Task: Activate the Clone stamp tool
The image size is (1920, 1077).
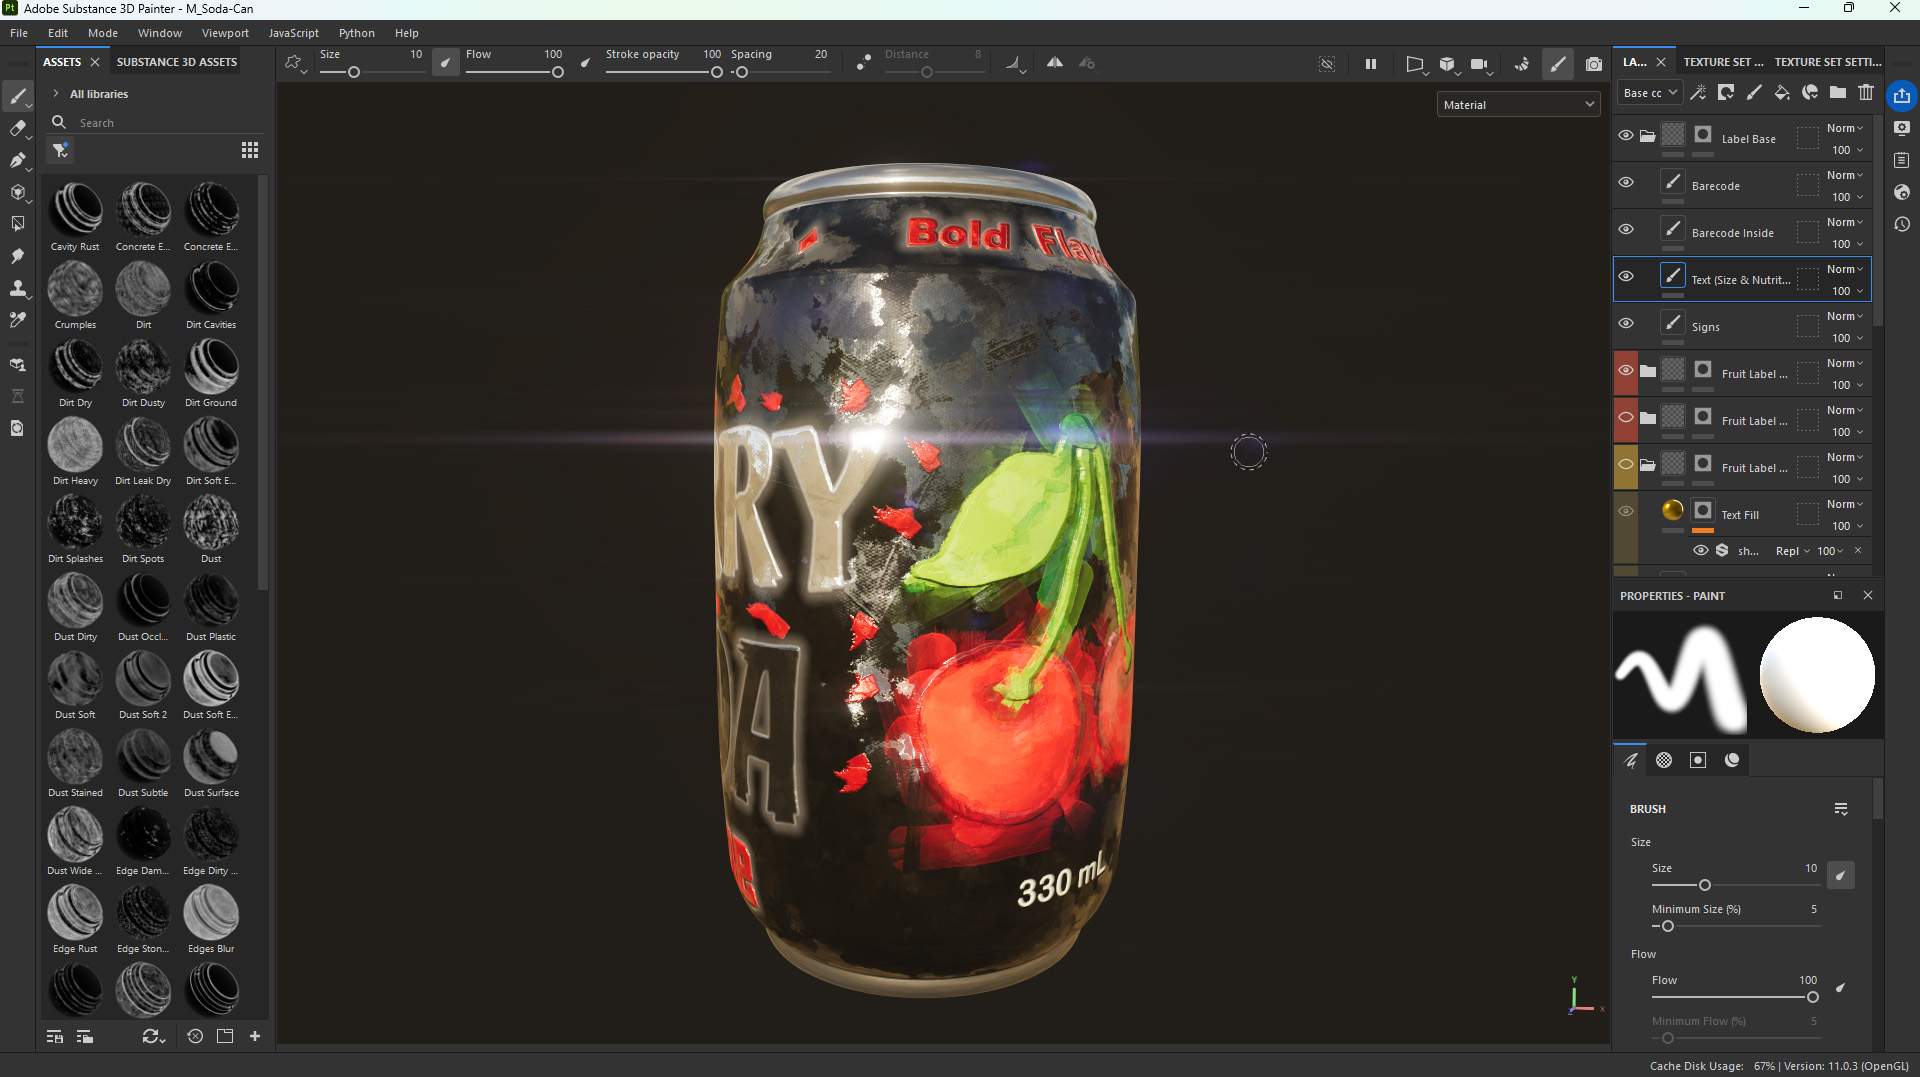Action: (x=18, y=289)
